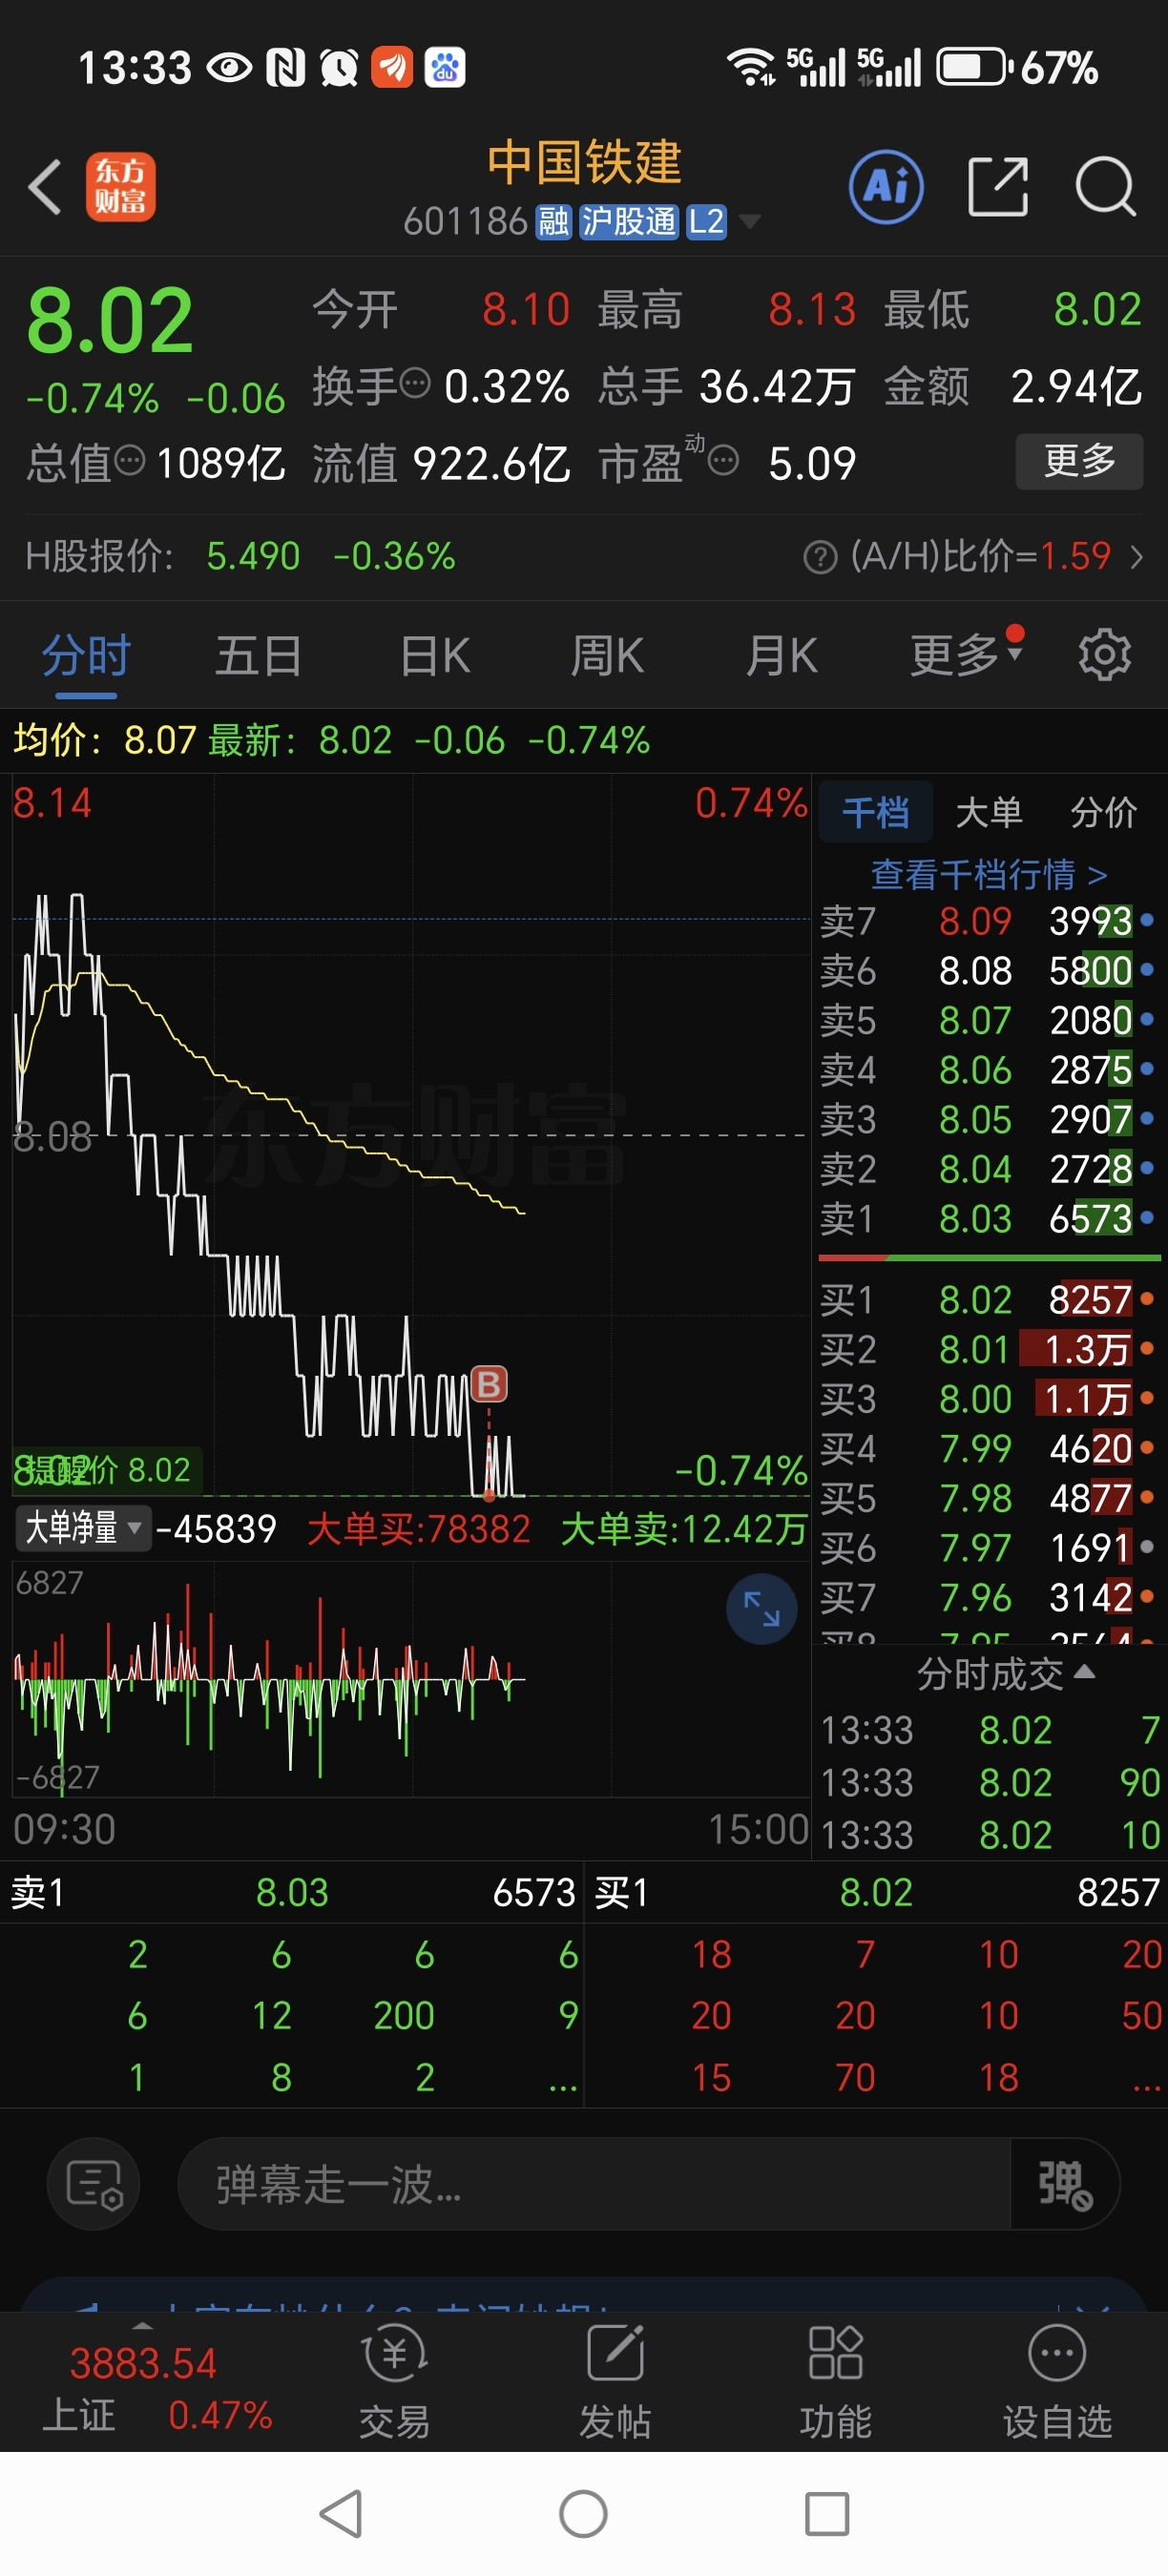
Task: Tap the L2 level badge
Action: 706,221
